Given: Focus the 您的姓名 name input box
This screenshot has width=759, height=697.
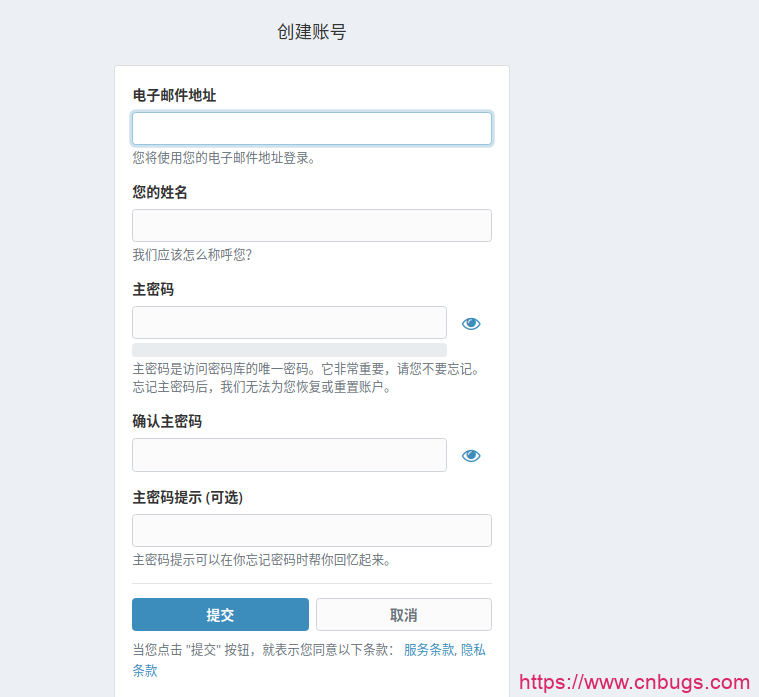Looking at the screenshot, I should 311,225.
